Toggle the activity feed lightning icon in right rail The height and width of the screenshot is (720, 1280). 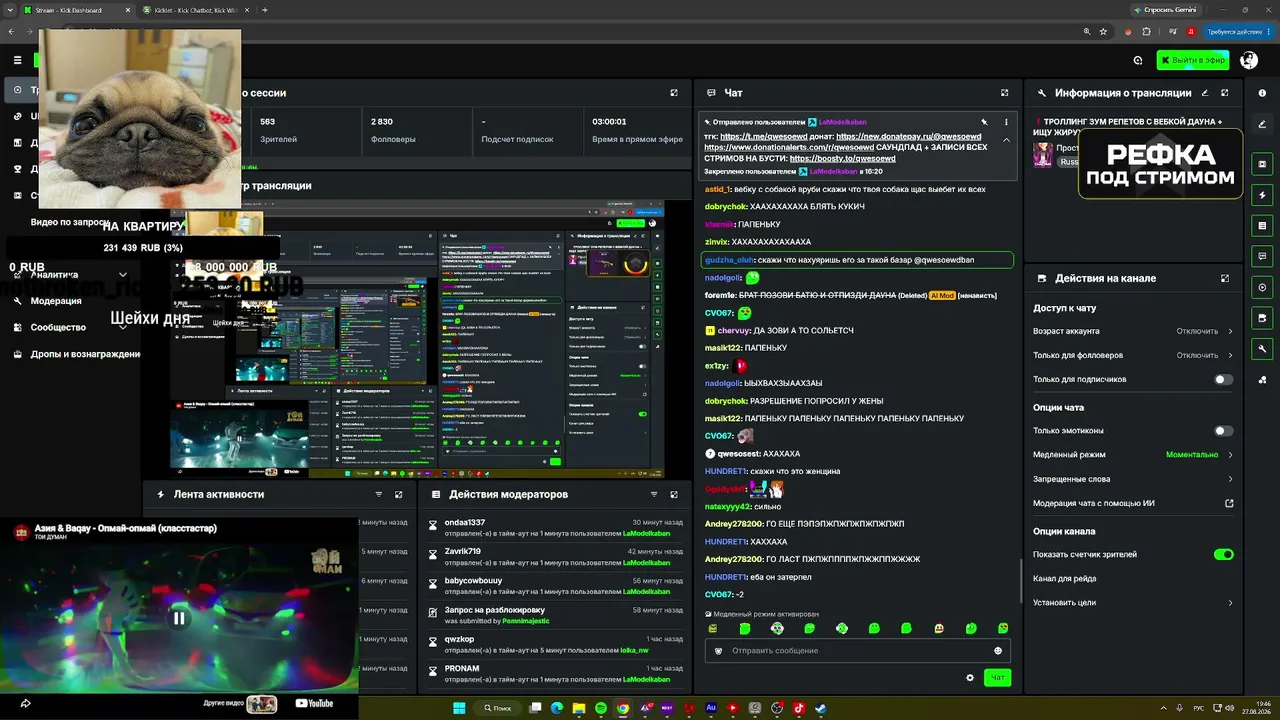coord(1262,195)
